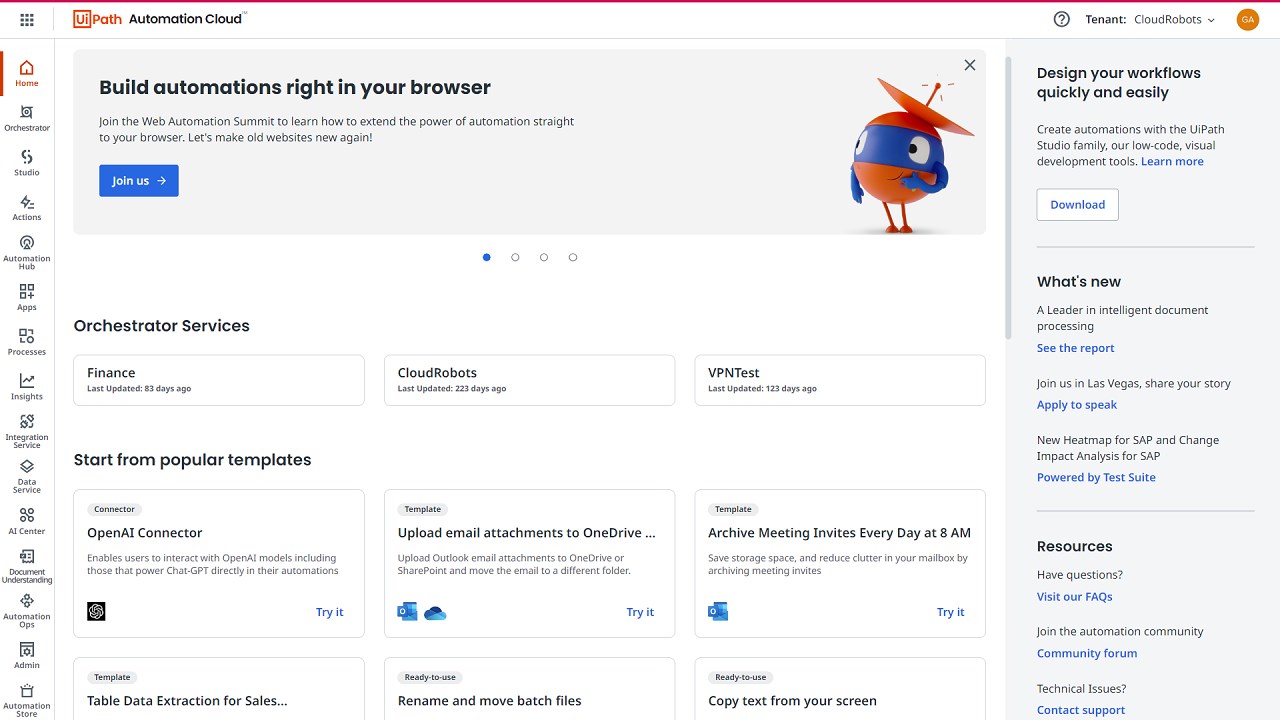Open the Powered by Test Suite link

point(1096,477)
